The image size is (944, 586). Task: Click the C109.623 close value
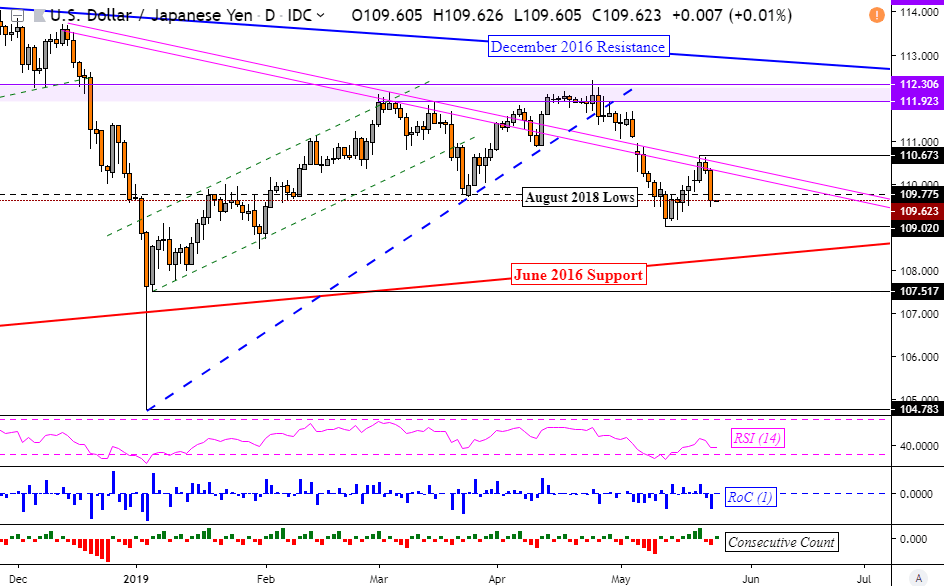pyautogui.click(x=627, y=15)
